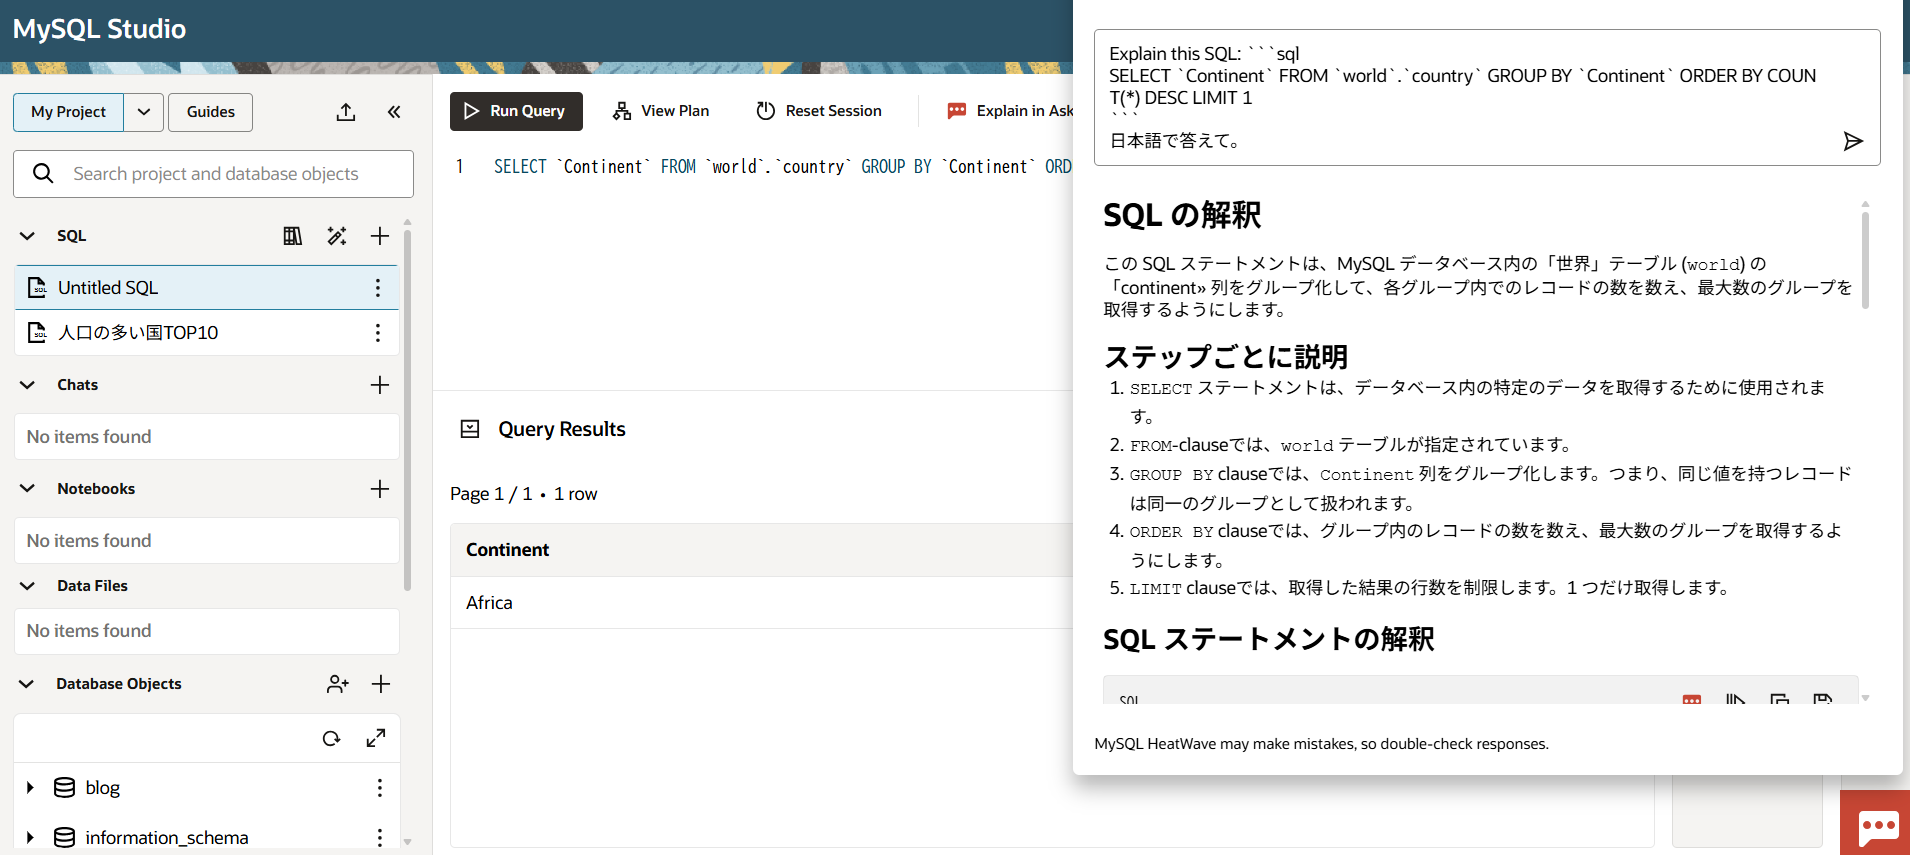Click the send arrow in chat prompt
The width and height of the screenshot is (1910, 855).
click(1852, 141)
